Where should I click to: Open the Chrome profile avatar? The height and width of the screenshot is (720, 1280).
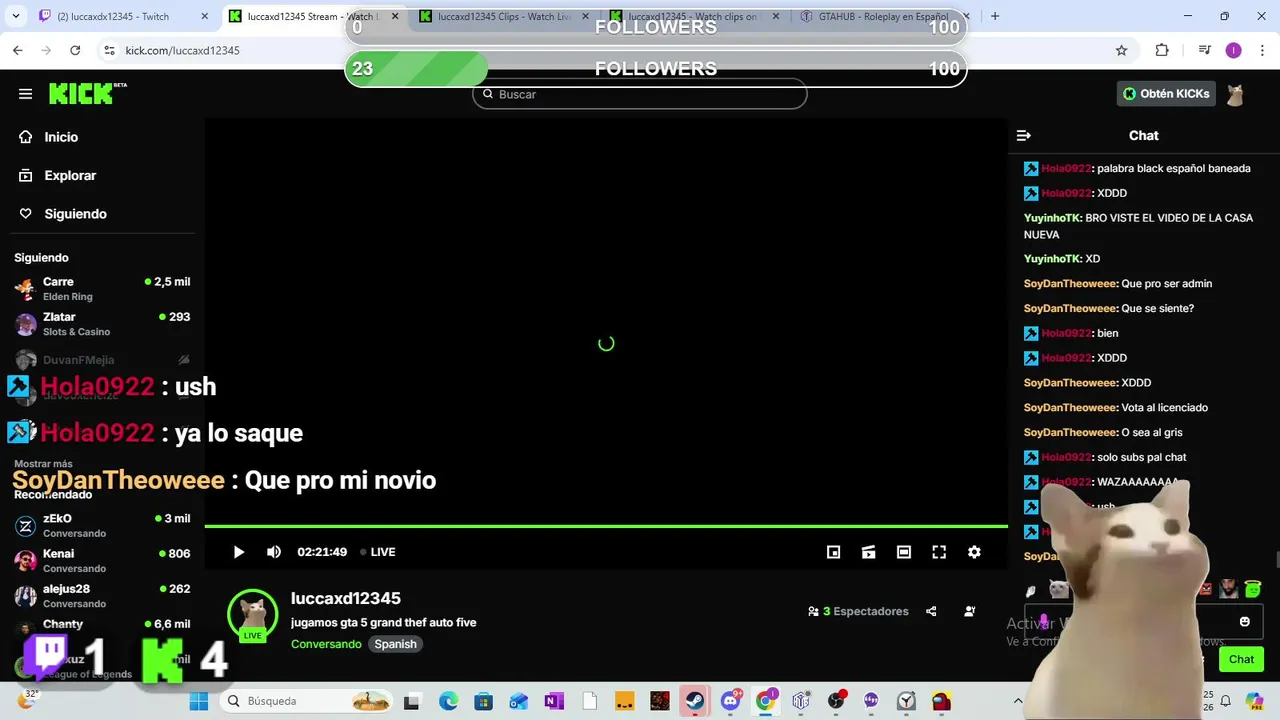tap(1233, 50)
